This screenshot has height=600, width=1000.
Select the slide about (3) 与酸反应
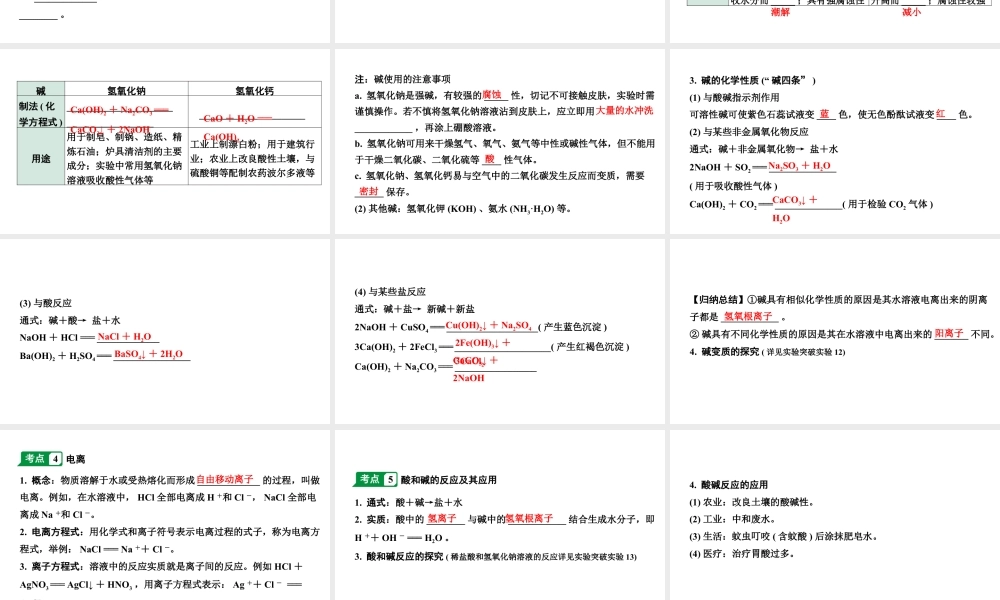[165, 330]
